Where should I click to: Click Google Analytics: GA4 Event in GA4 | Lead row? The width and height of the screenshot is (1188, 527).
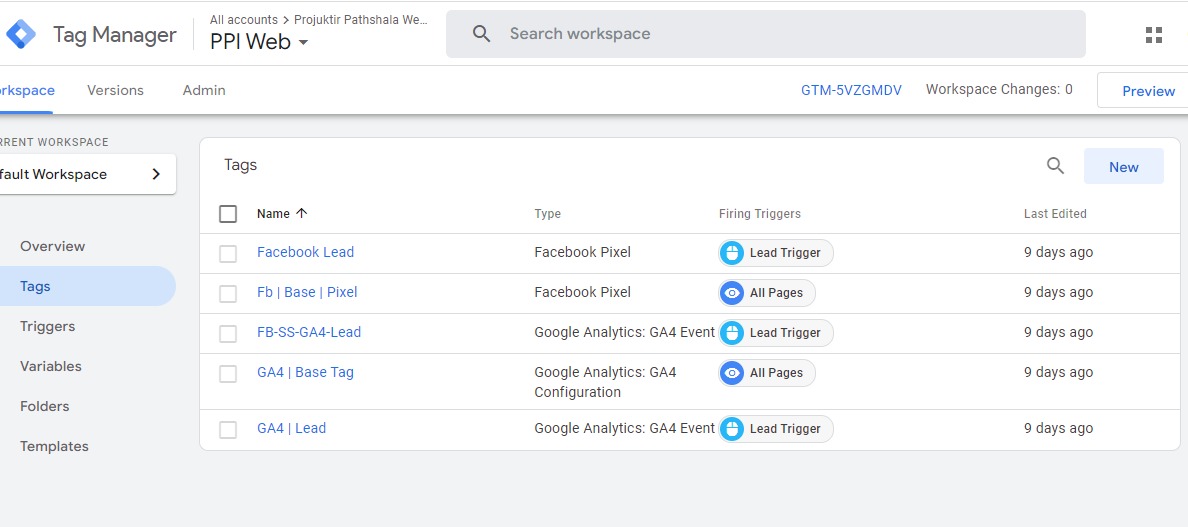point(624,429)
